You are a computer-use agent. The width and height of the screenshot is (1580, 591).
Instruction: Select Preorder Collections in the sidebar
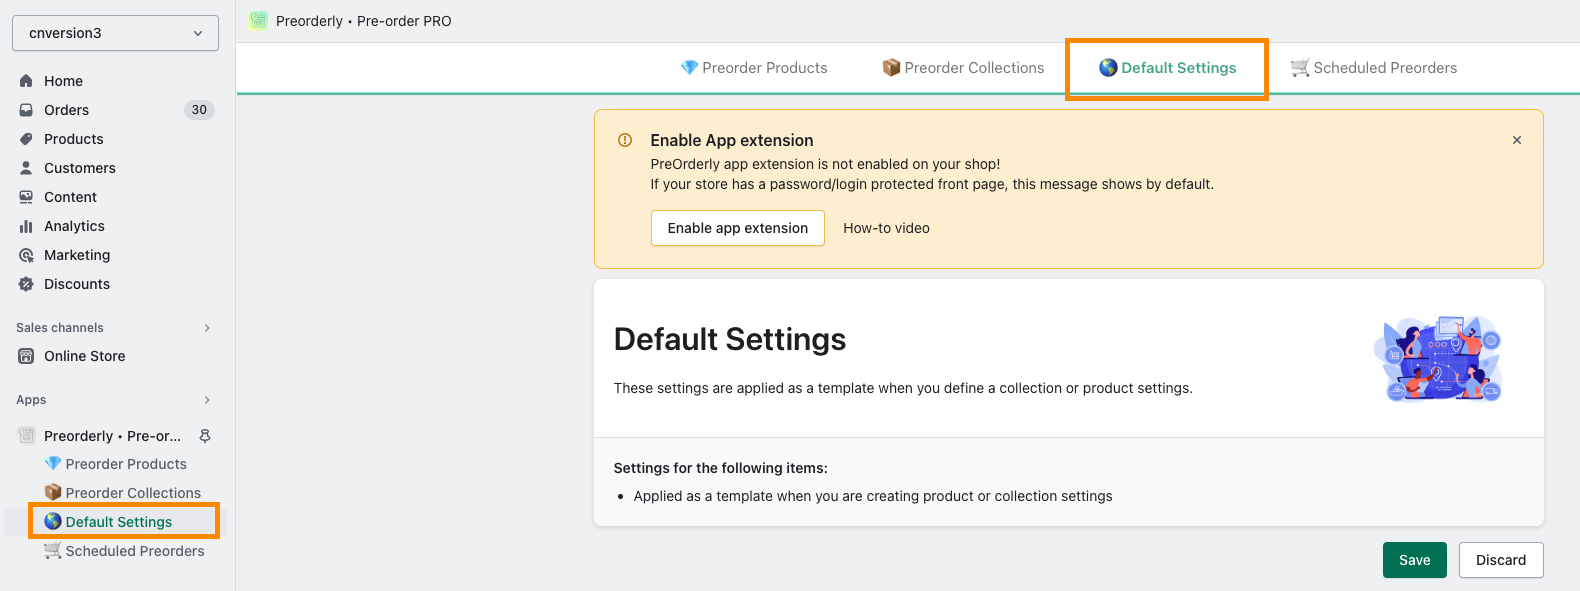click(123, 493)
